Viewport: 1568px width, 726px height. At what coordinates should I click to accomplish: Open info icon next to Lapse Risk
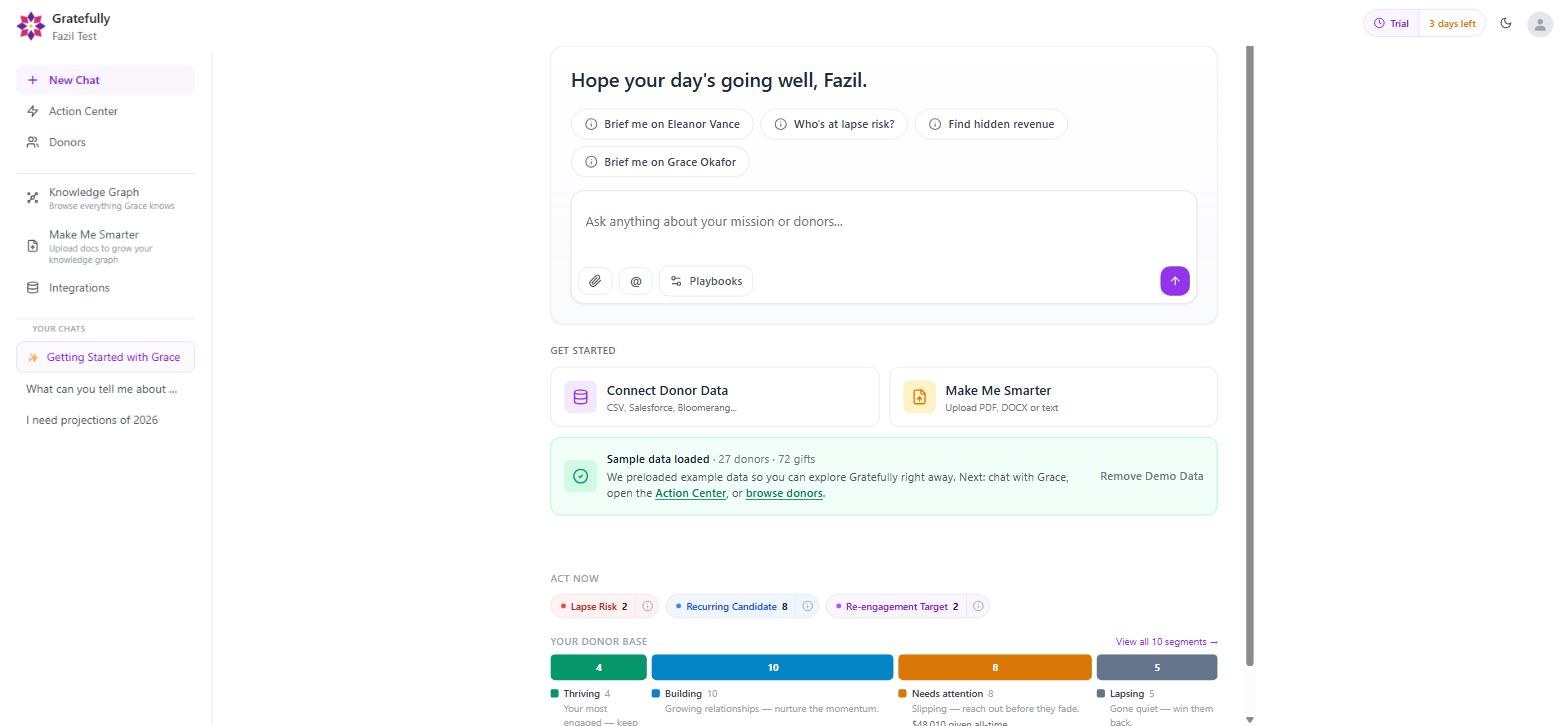647,606
